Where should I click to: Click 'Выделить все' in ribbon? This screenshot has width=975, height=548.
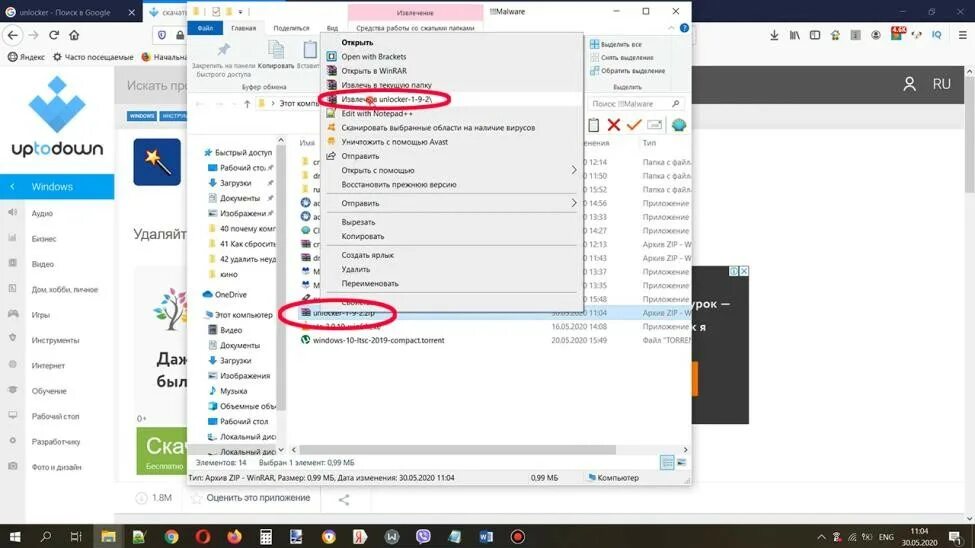(616, 44)
